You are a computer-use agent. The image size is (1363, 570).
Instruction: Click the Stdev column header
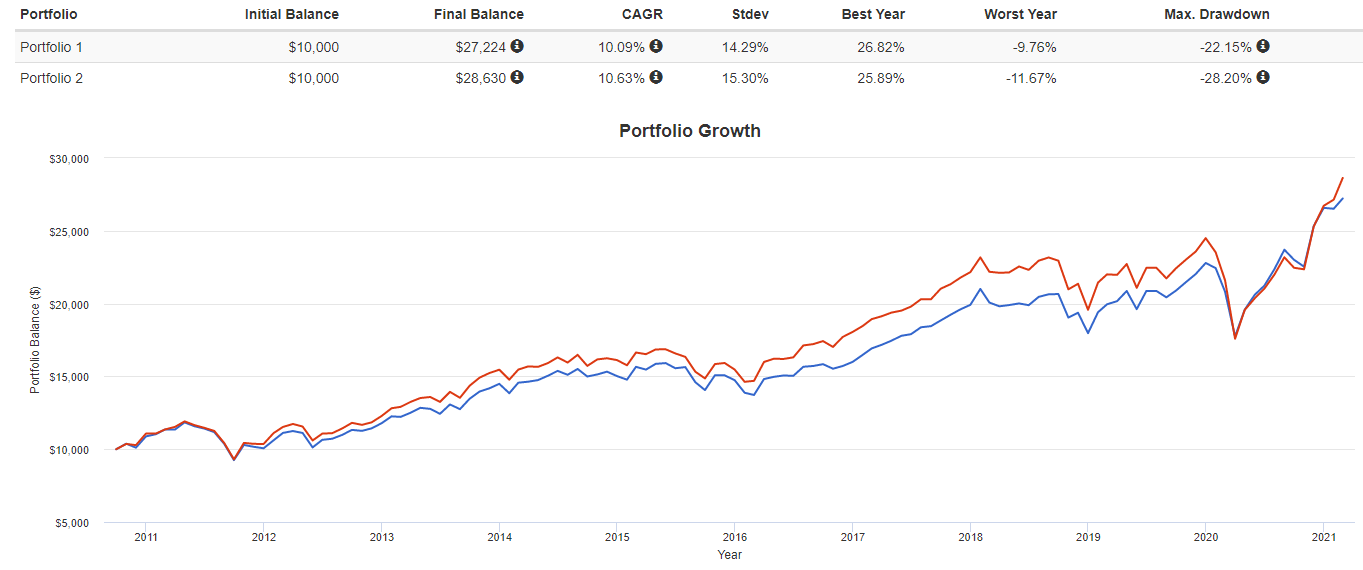pyautogui.click(x=750, y=15)
